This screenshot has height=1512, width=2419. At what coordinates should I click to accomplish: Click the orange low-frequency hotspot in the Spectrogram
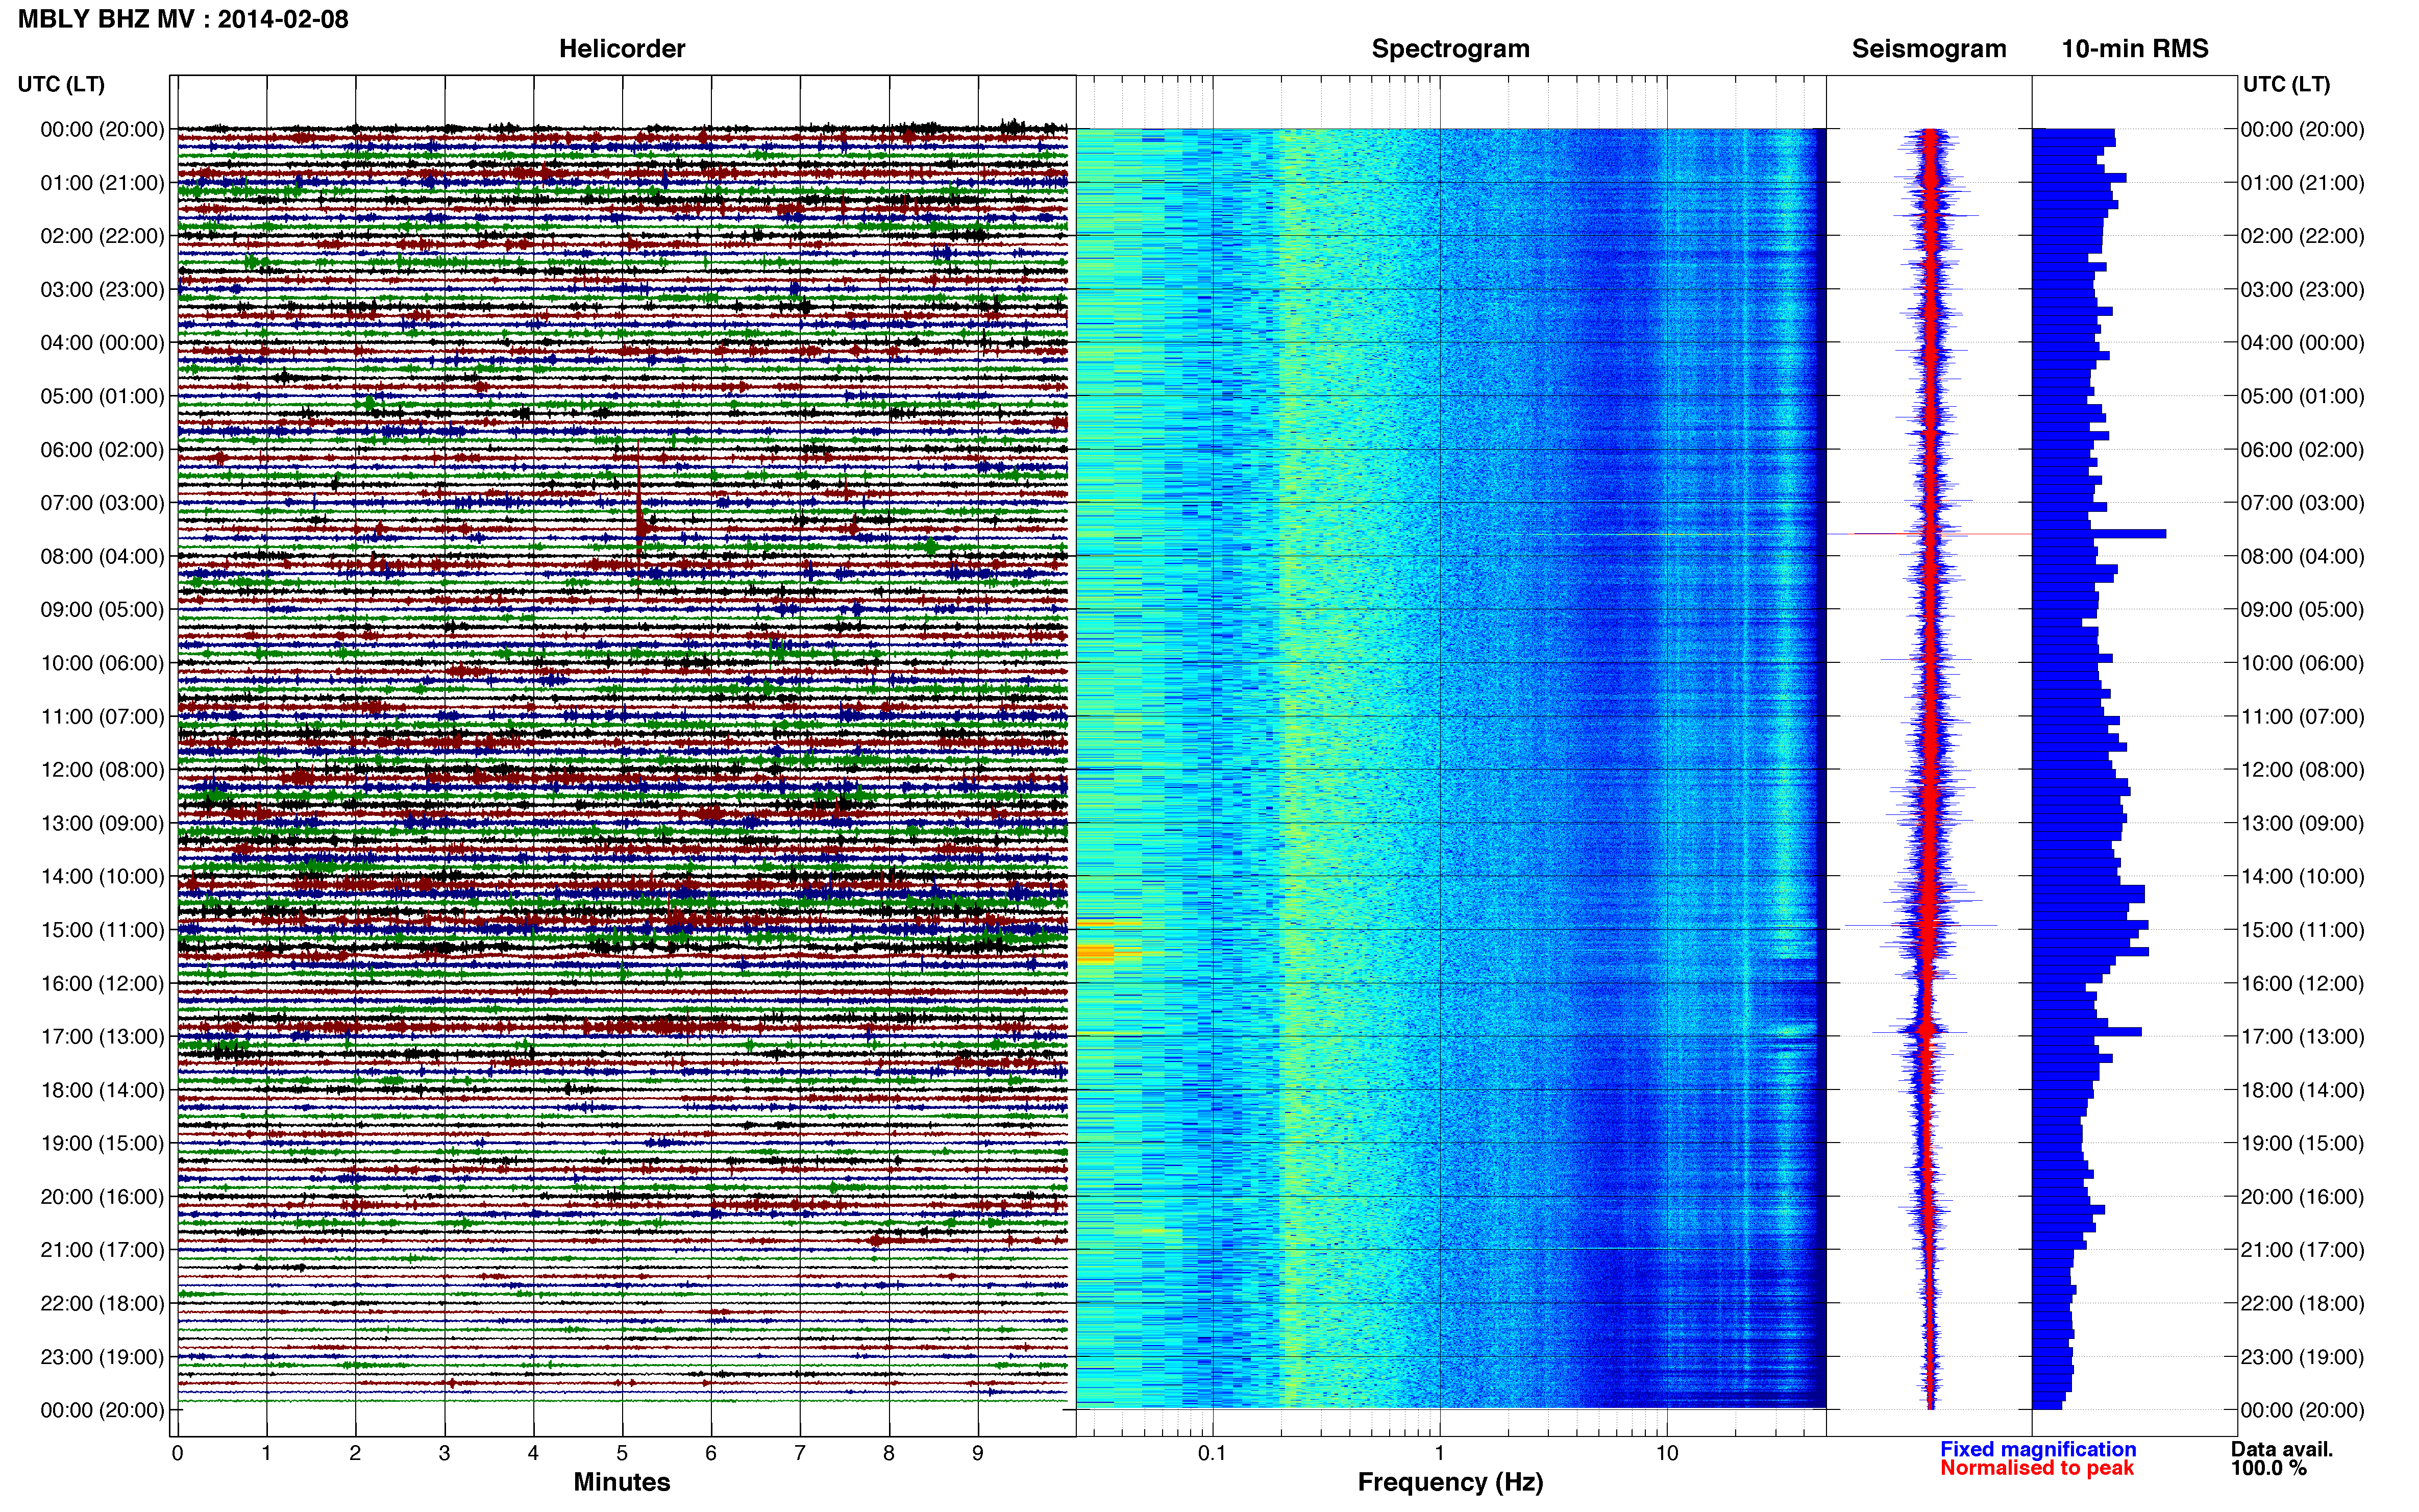pos(1096,952)
